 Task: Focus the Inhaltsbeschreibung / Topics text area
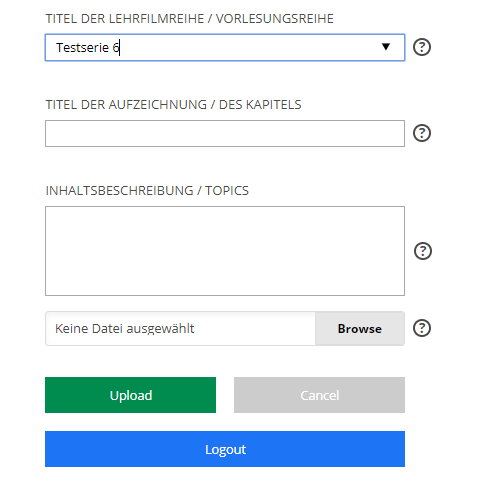click(225, 251)
